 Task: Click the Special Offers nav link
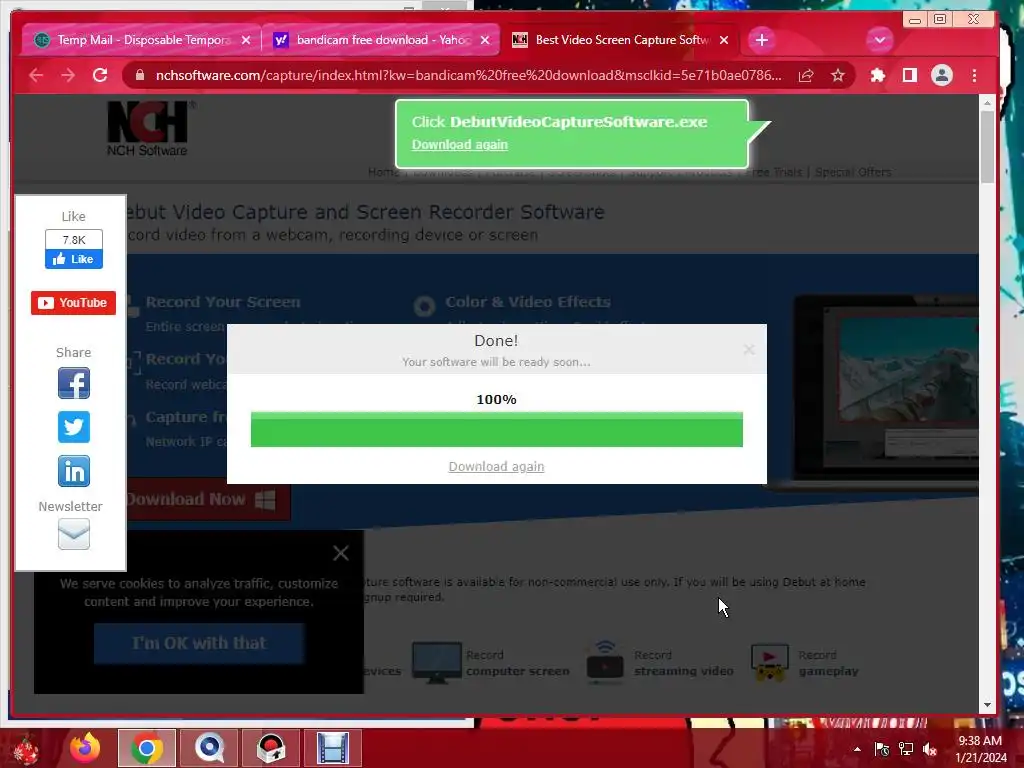pyautogui.click(x=853, y=172)
